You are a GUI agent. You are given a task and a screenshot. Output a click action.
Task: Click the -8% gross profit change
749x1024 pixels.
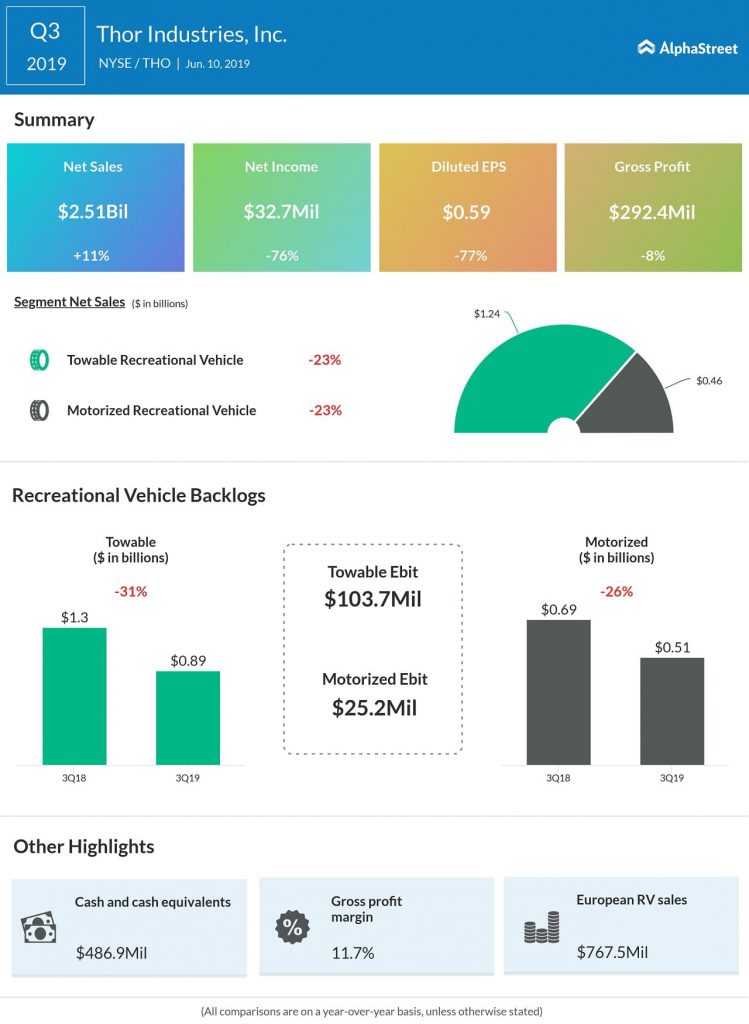click(653, 255)
